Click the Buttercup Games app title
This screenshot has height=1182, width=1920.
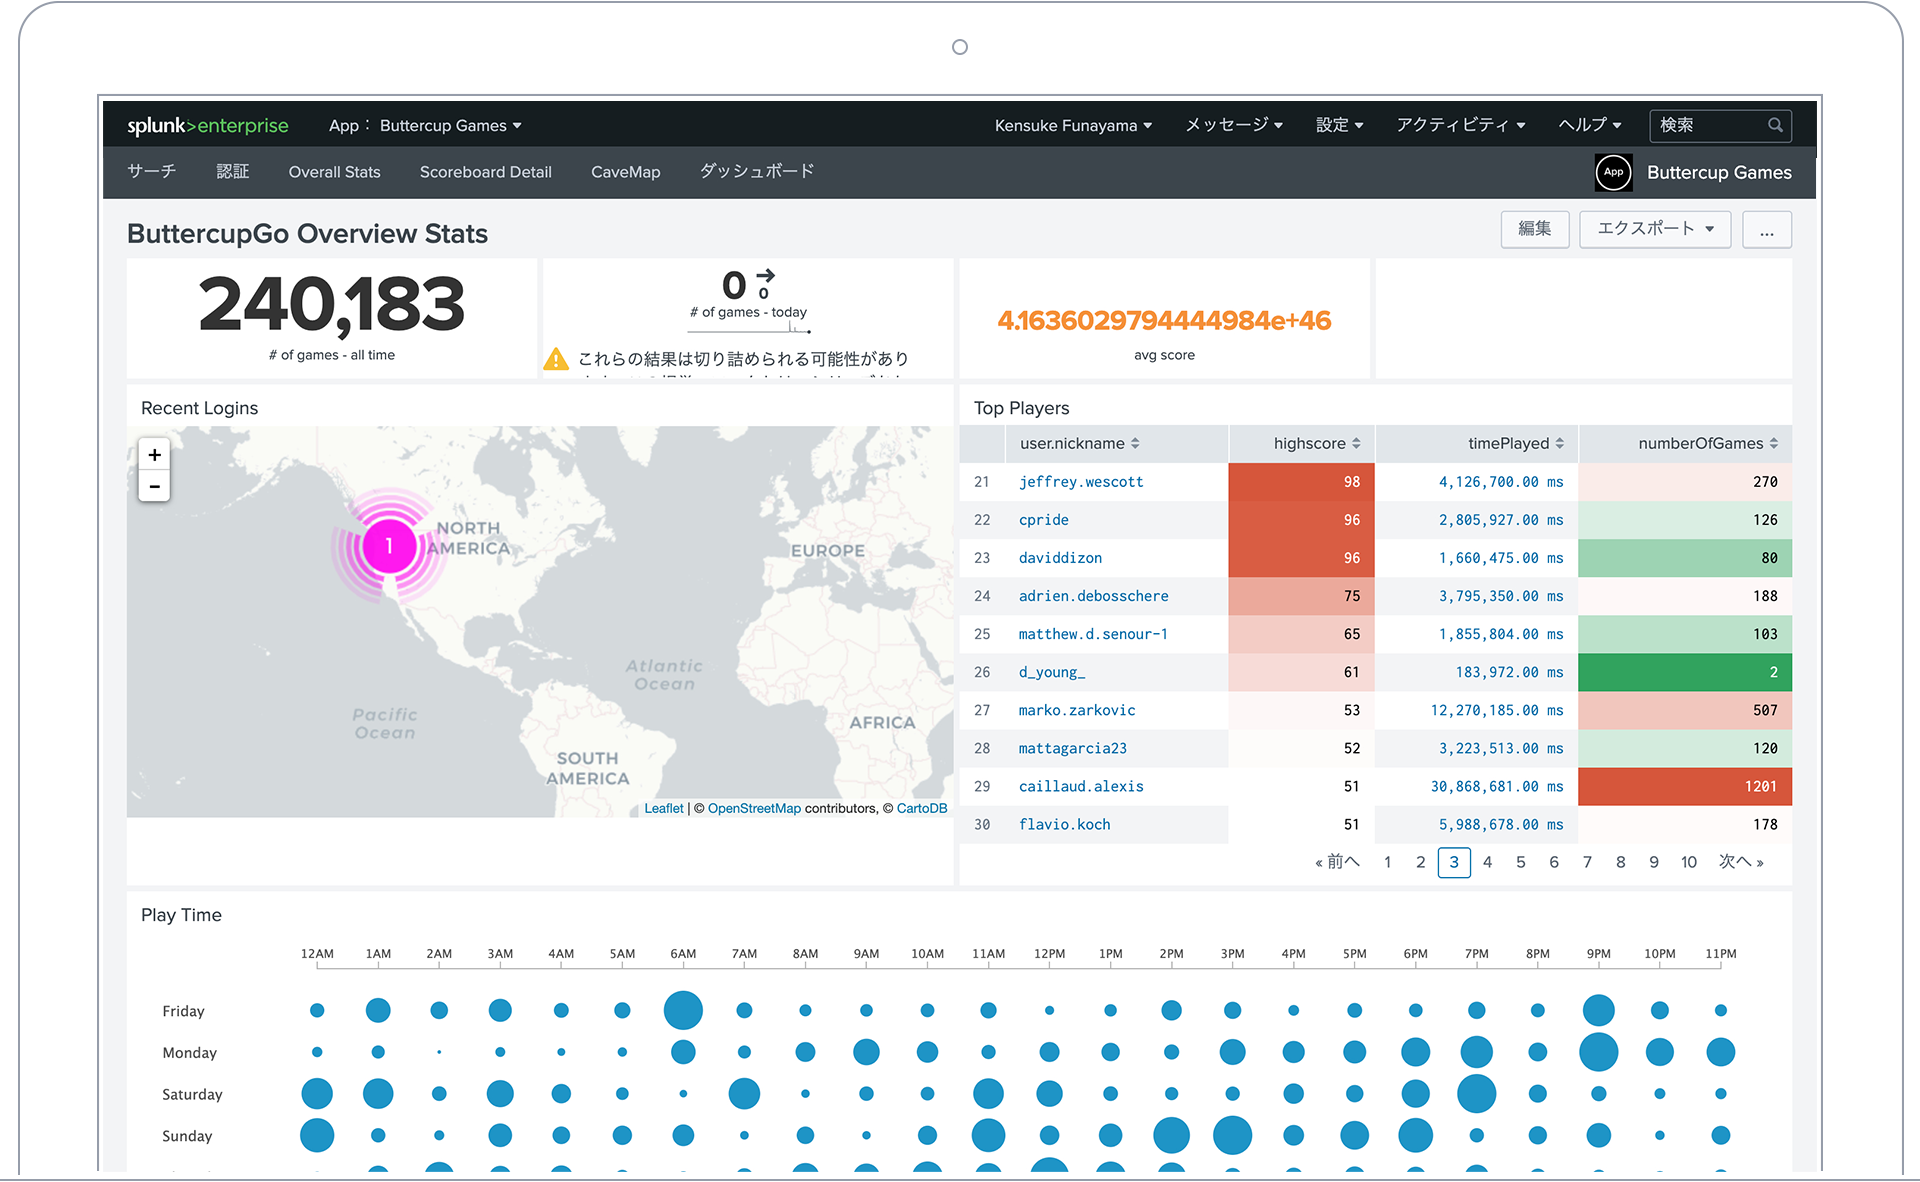tap(1719, 172)
